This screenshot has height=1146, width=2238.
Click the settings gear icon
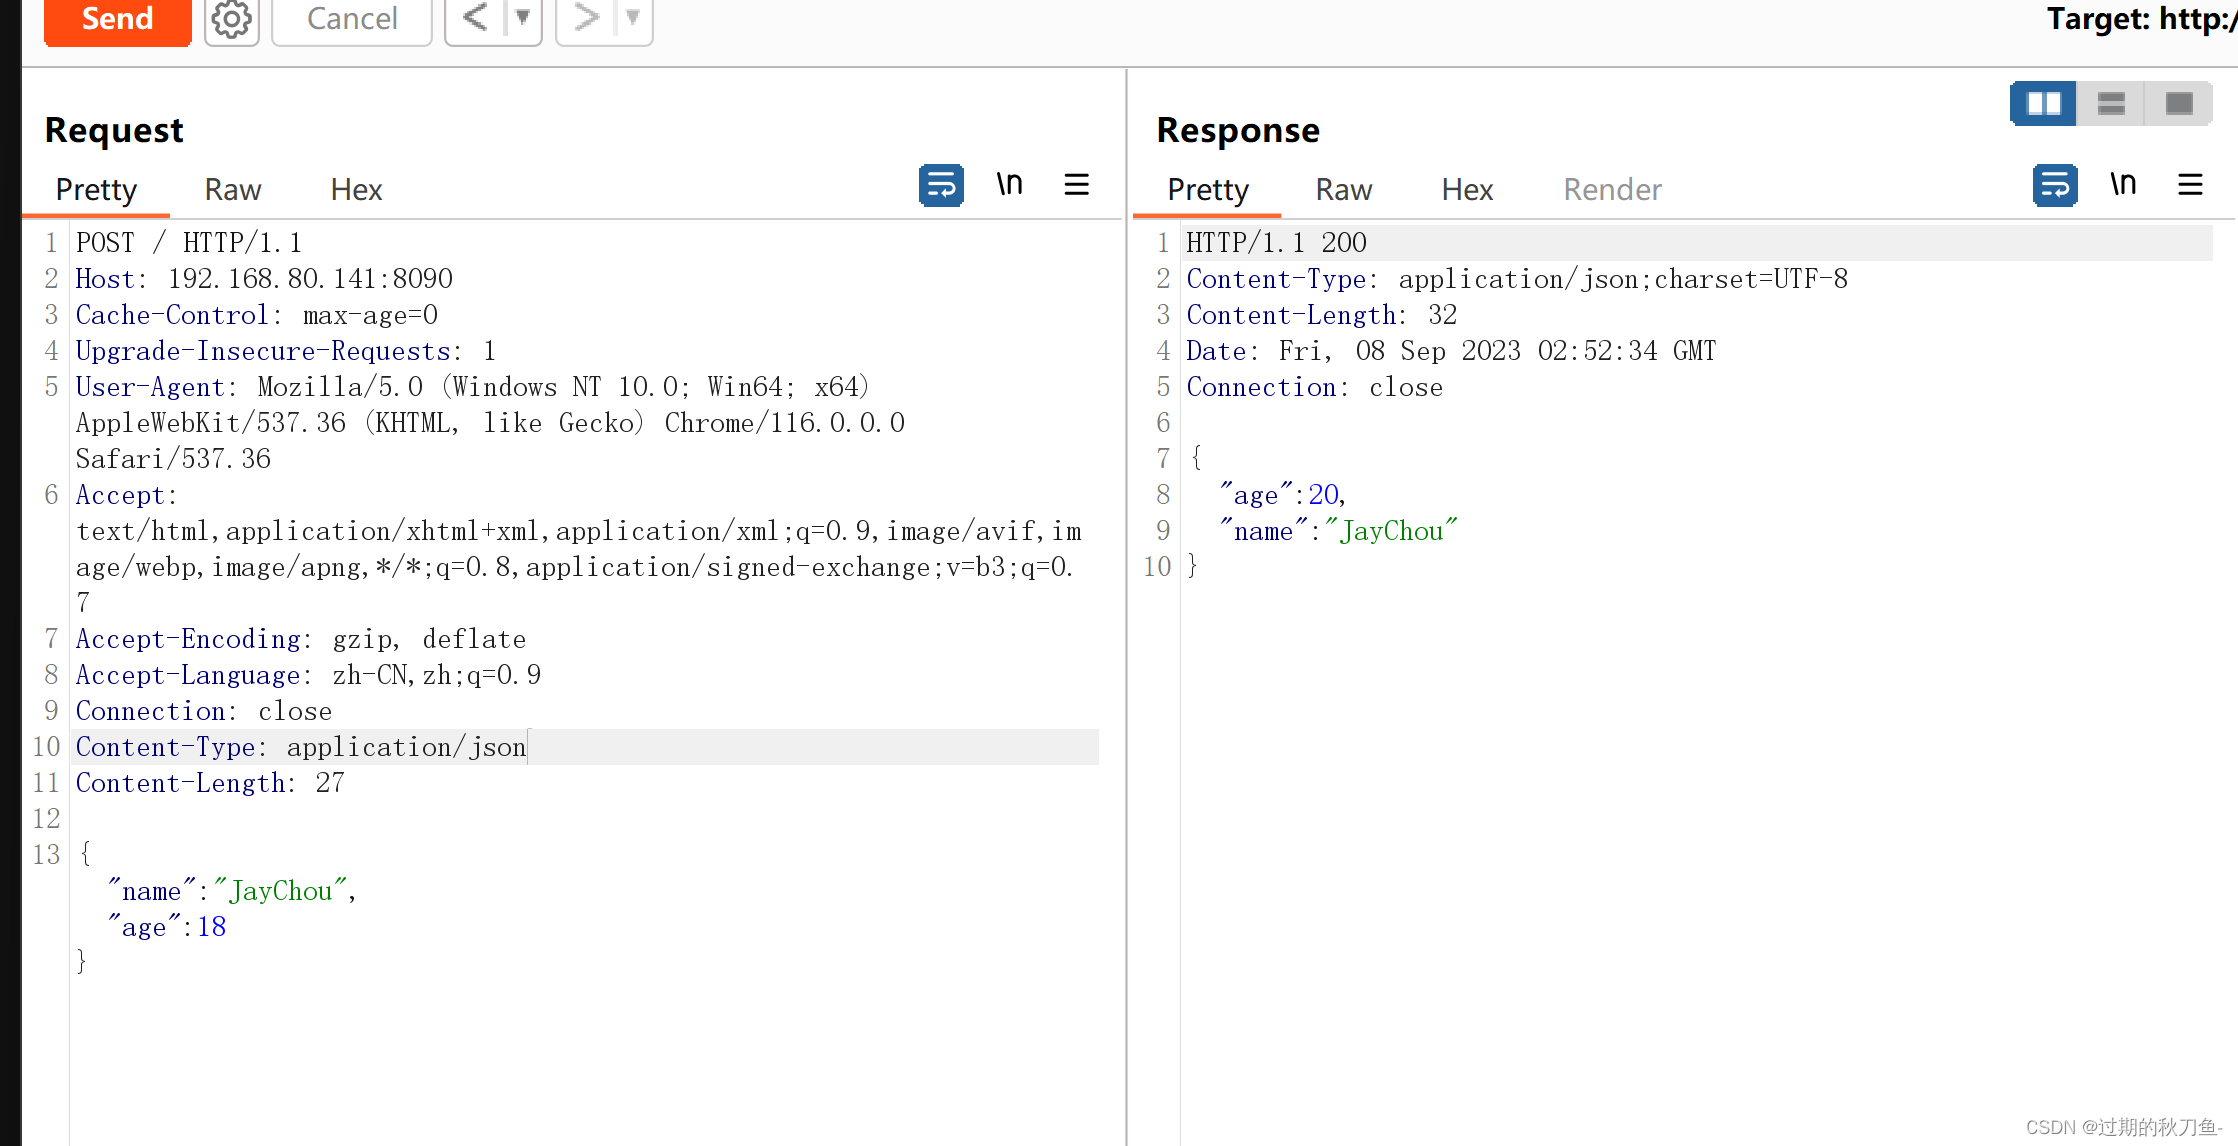[x=228, y=19]
